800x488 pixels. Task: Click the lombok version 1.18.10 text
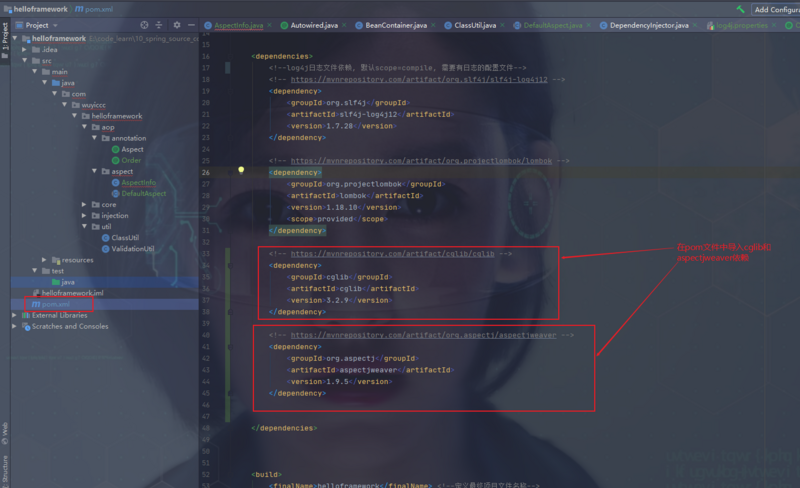click(342, 207)
